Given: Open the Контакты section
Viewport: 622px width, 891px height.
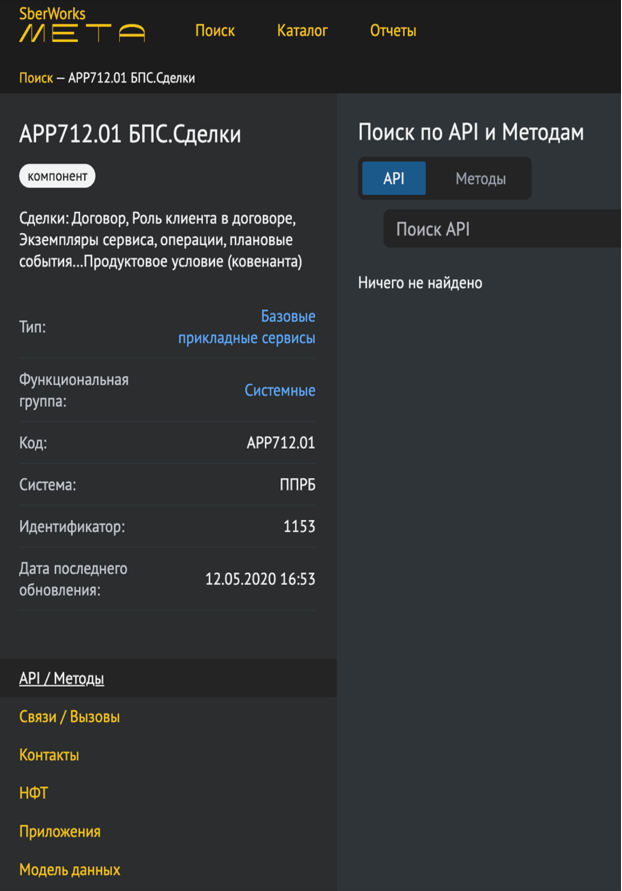Looking at the screenshot, I should [49, 755].
